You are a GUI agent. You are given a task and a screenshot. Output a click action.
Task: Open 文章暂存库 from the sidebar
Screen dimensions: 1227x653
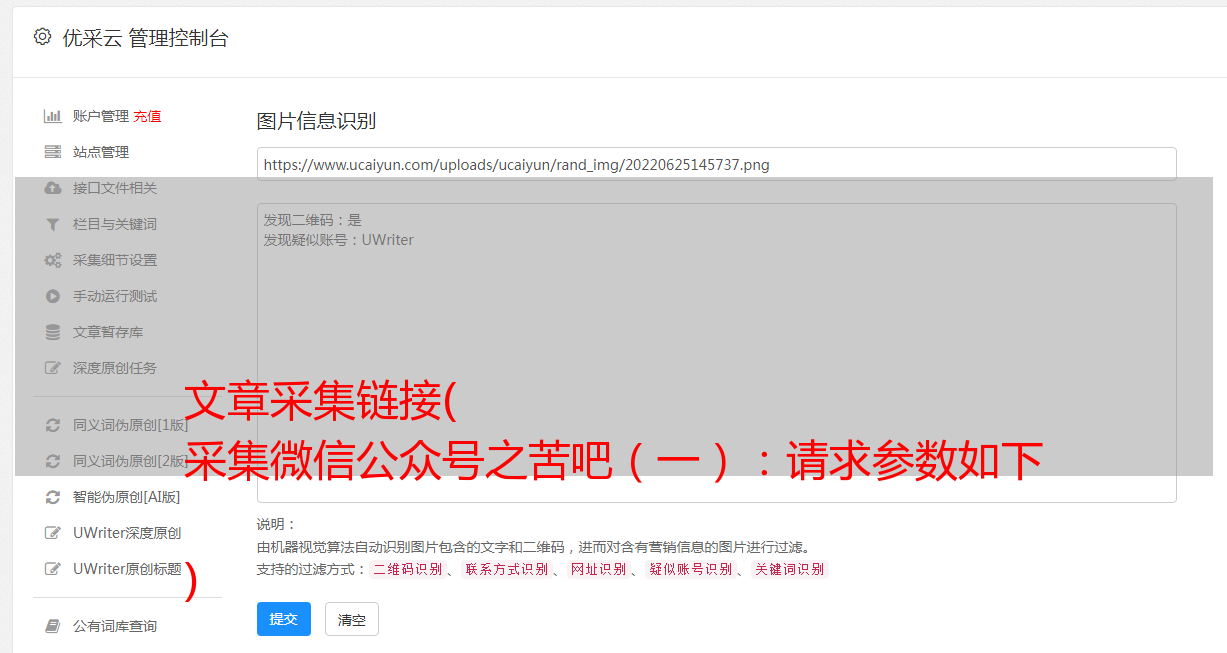[108, 332]
